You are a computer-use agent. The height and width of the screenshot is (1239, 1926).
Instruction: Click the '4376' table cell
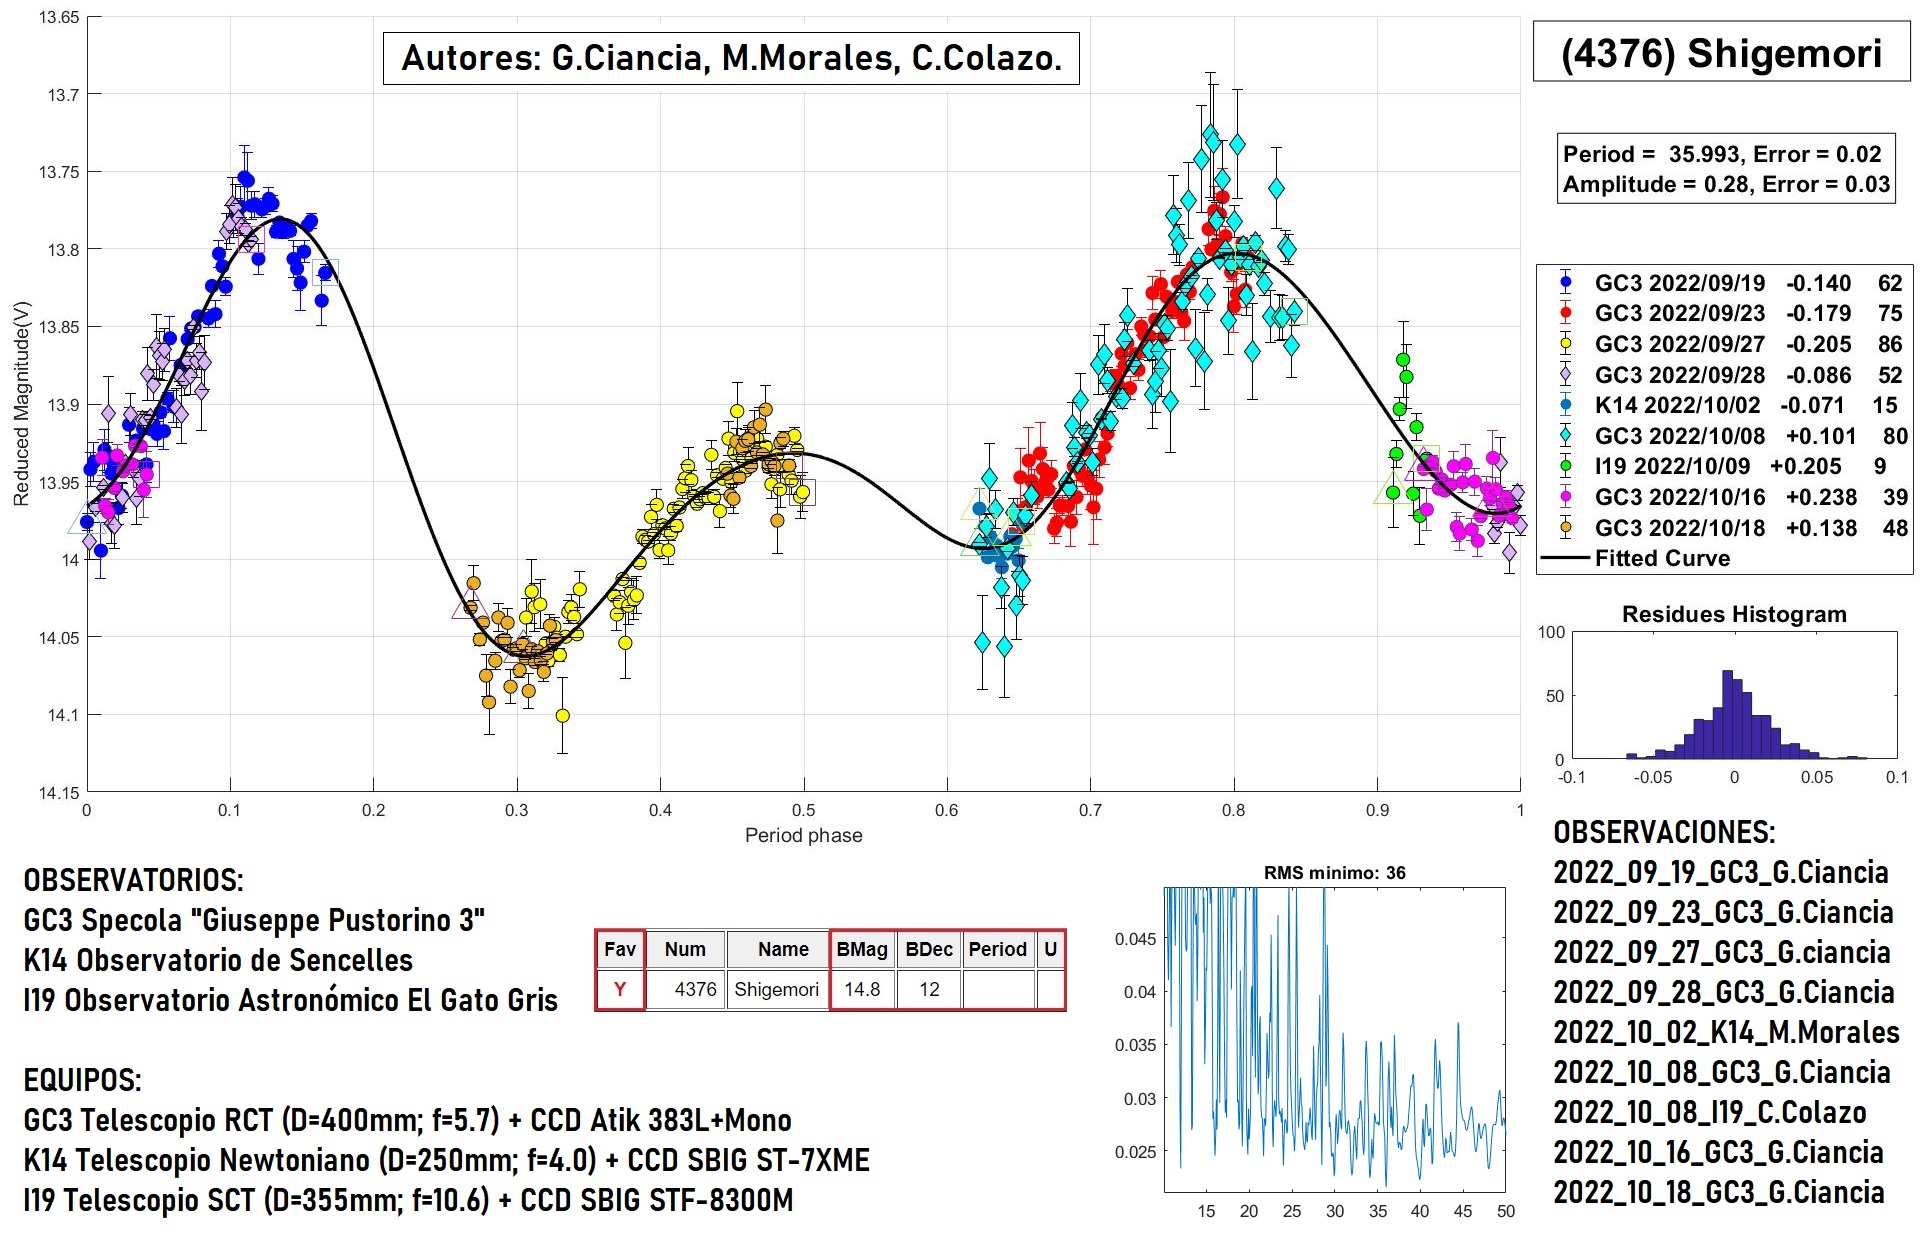685,989
